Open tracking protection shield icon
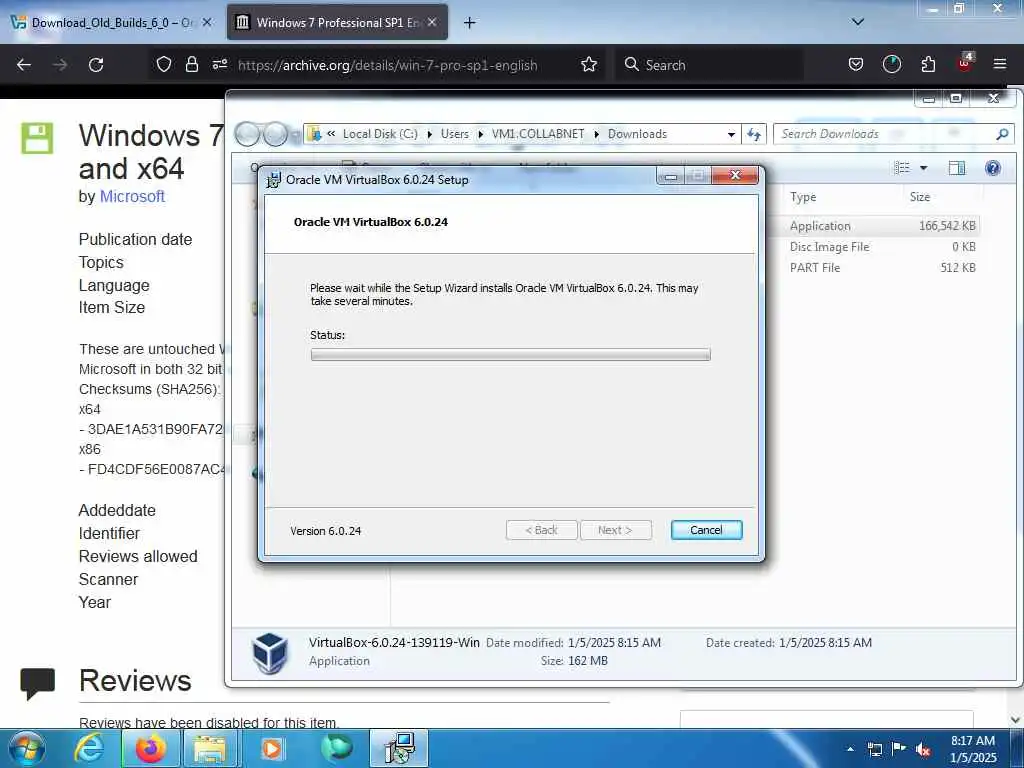 pos(164,64)
